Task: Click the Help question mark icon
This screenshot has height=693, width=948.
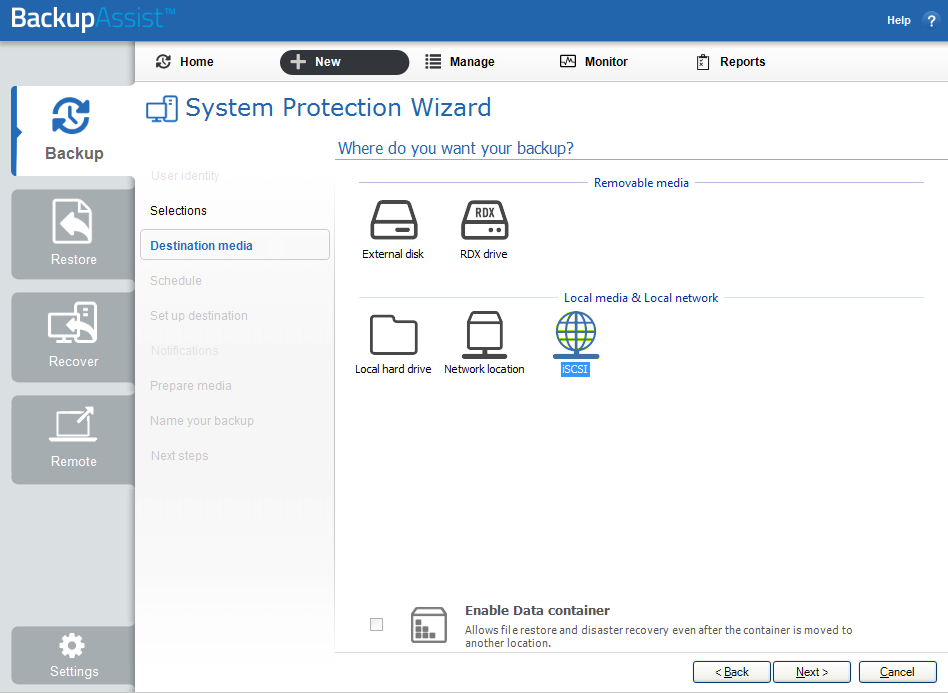Action: click(x=931, y=20)
